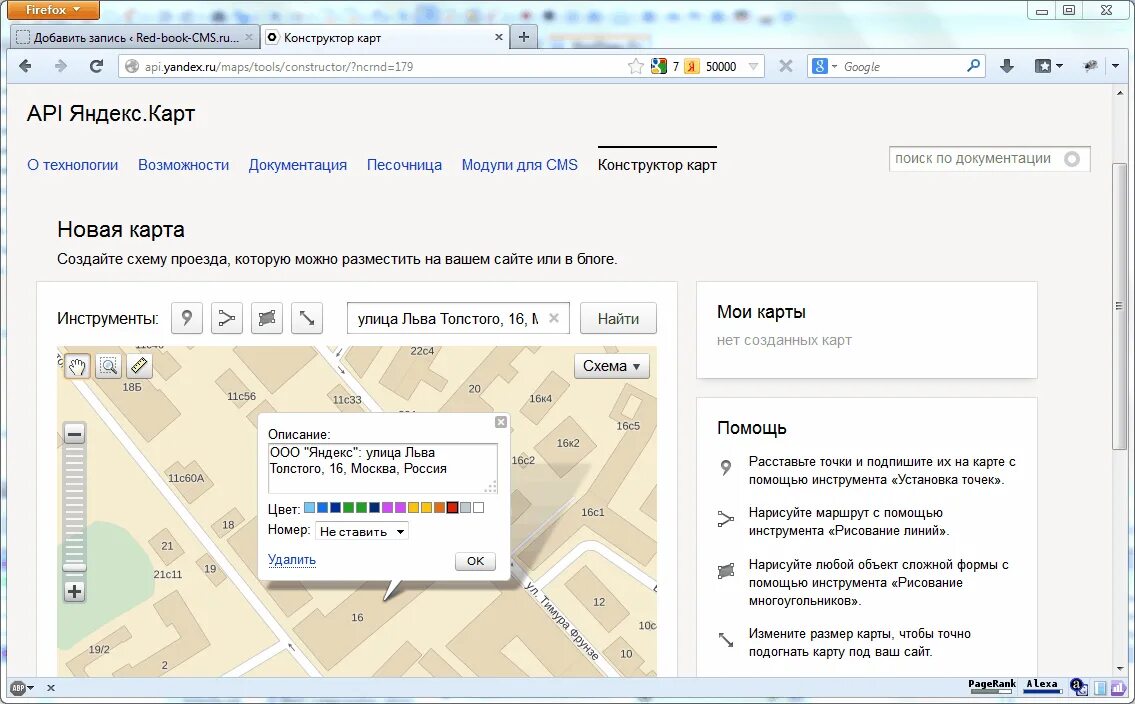Open the Возможности menu item

(x=184, y=165)
